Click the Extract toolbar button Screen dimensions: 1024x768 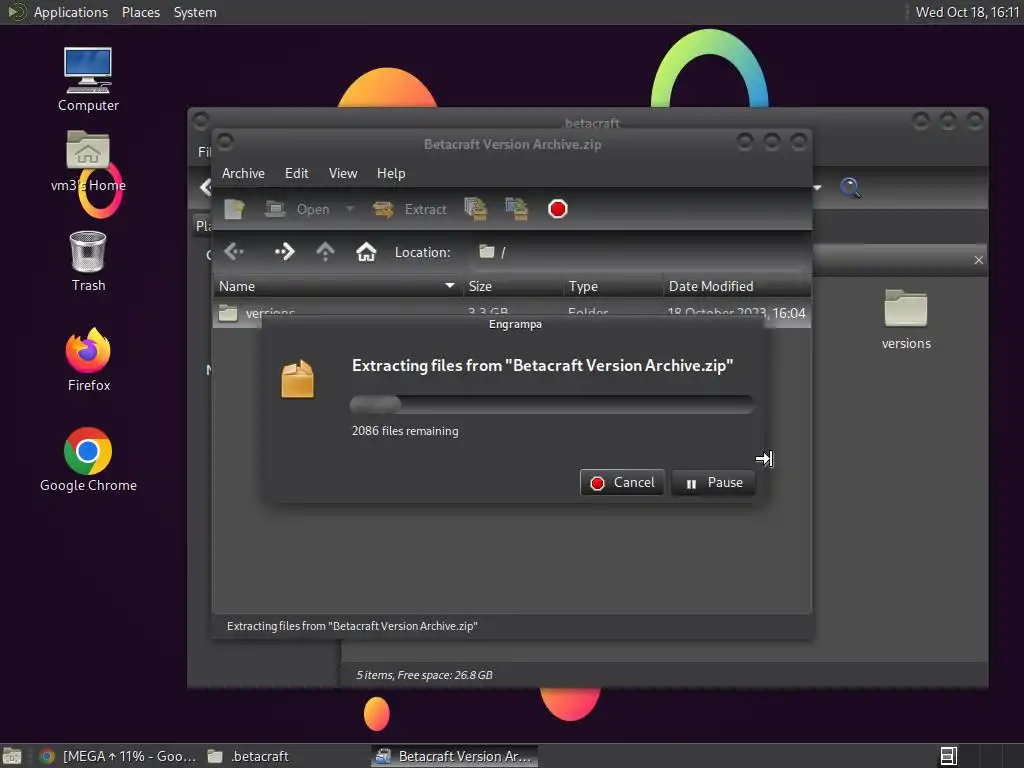pos(410,209)
